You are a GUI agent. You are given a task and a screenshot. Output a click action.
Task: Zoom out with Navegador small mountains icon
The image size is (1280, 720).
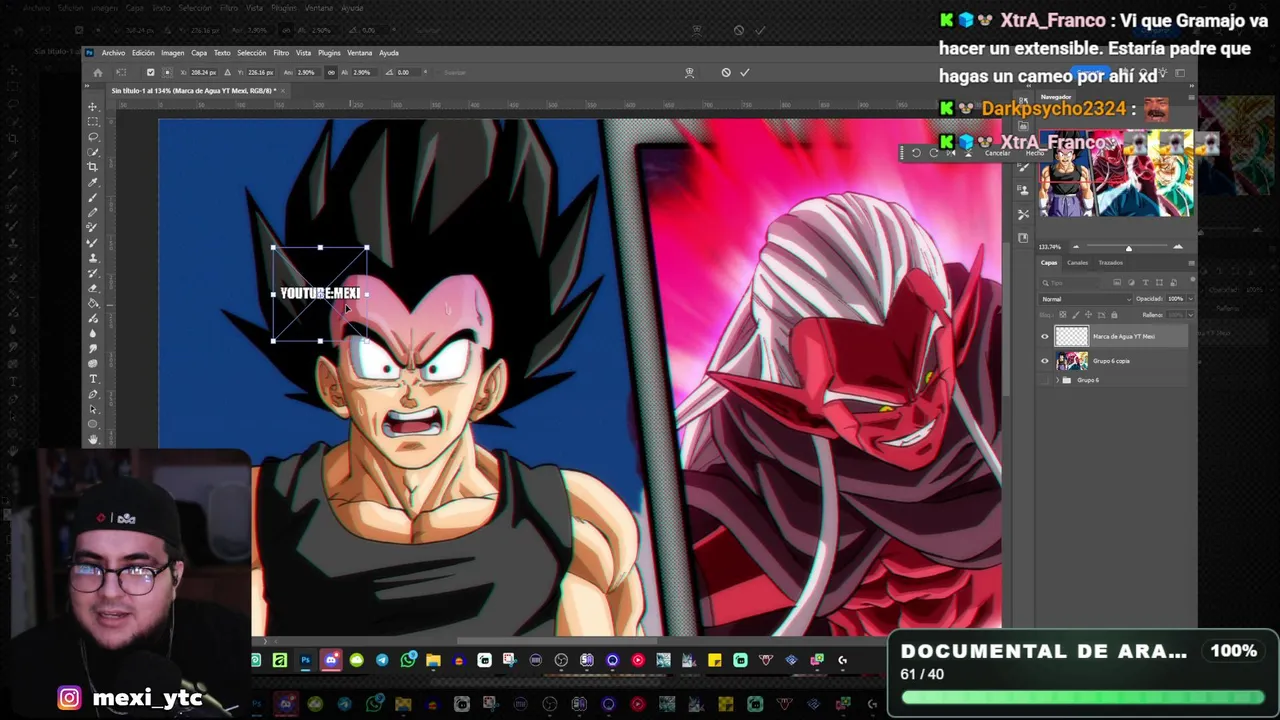[1076, 247]
